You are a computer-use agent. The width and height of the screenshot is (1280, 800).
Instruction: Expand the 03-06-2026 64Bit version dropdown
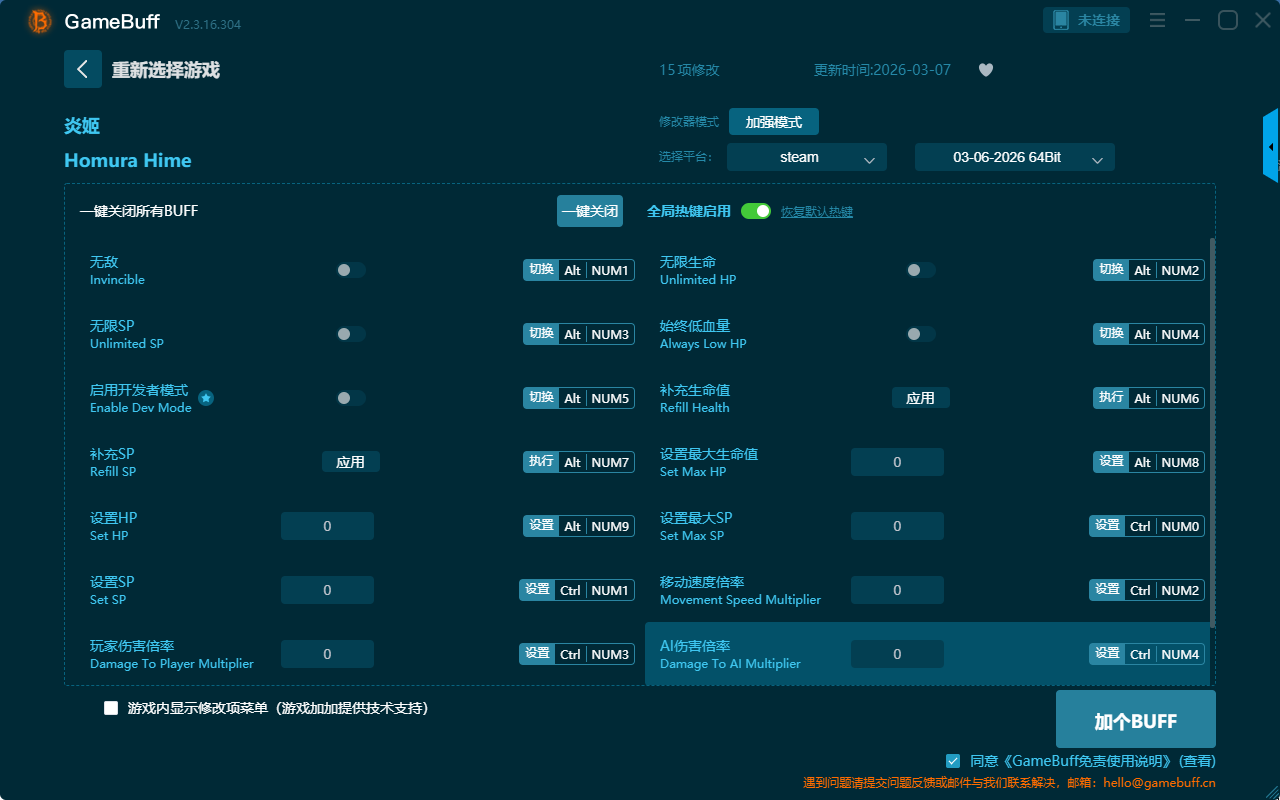(1014, 157)
